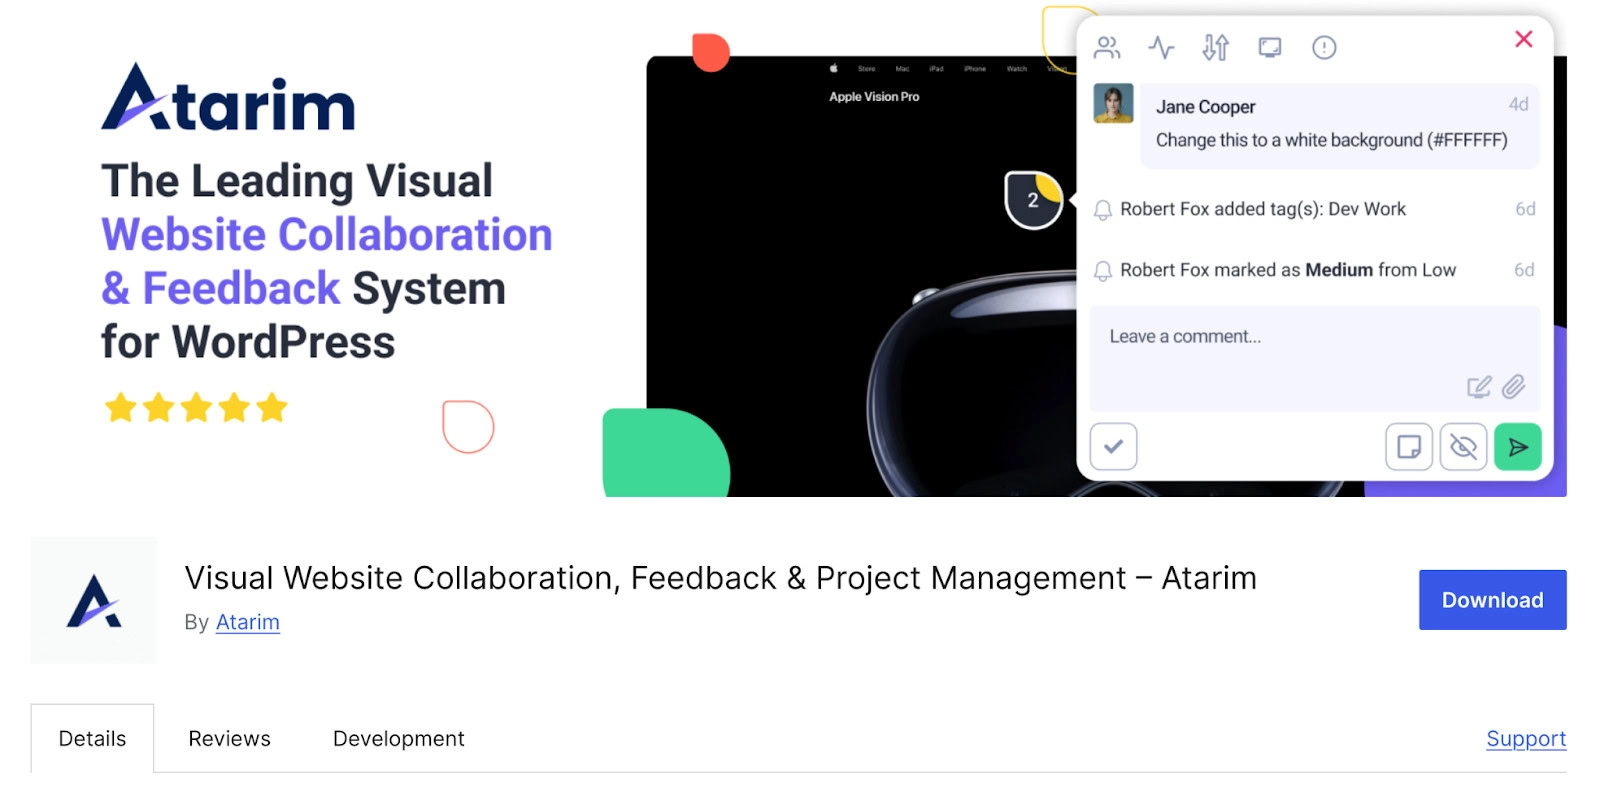Click the numbered 2 comment pin
Screen dimensions: 1600x787
[x=1033, y=200]
